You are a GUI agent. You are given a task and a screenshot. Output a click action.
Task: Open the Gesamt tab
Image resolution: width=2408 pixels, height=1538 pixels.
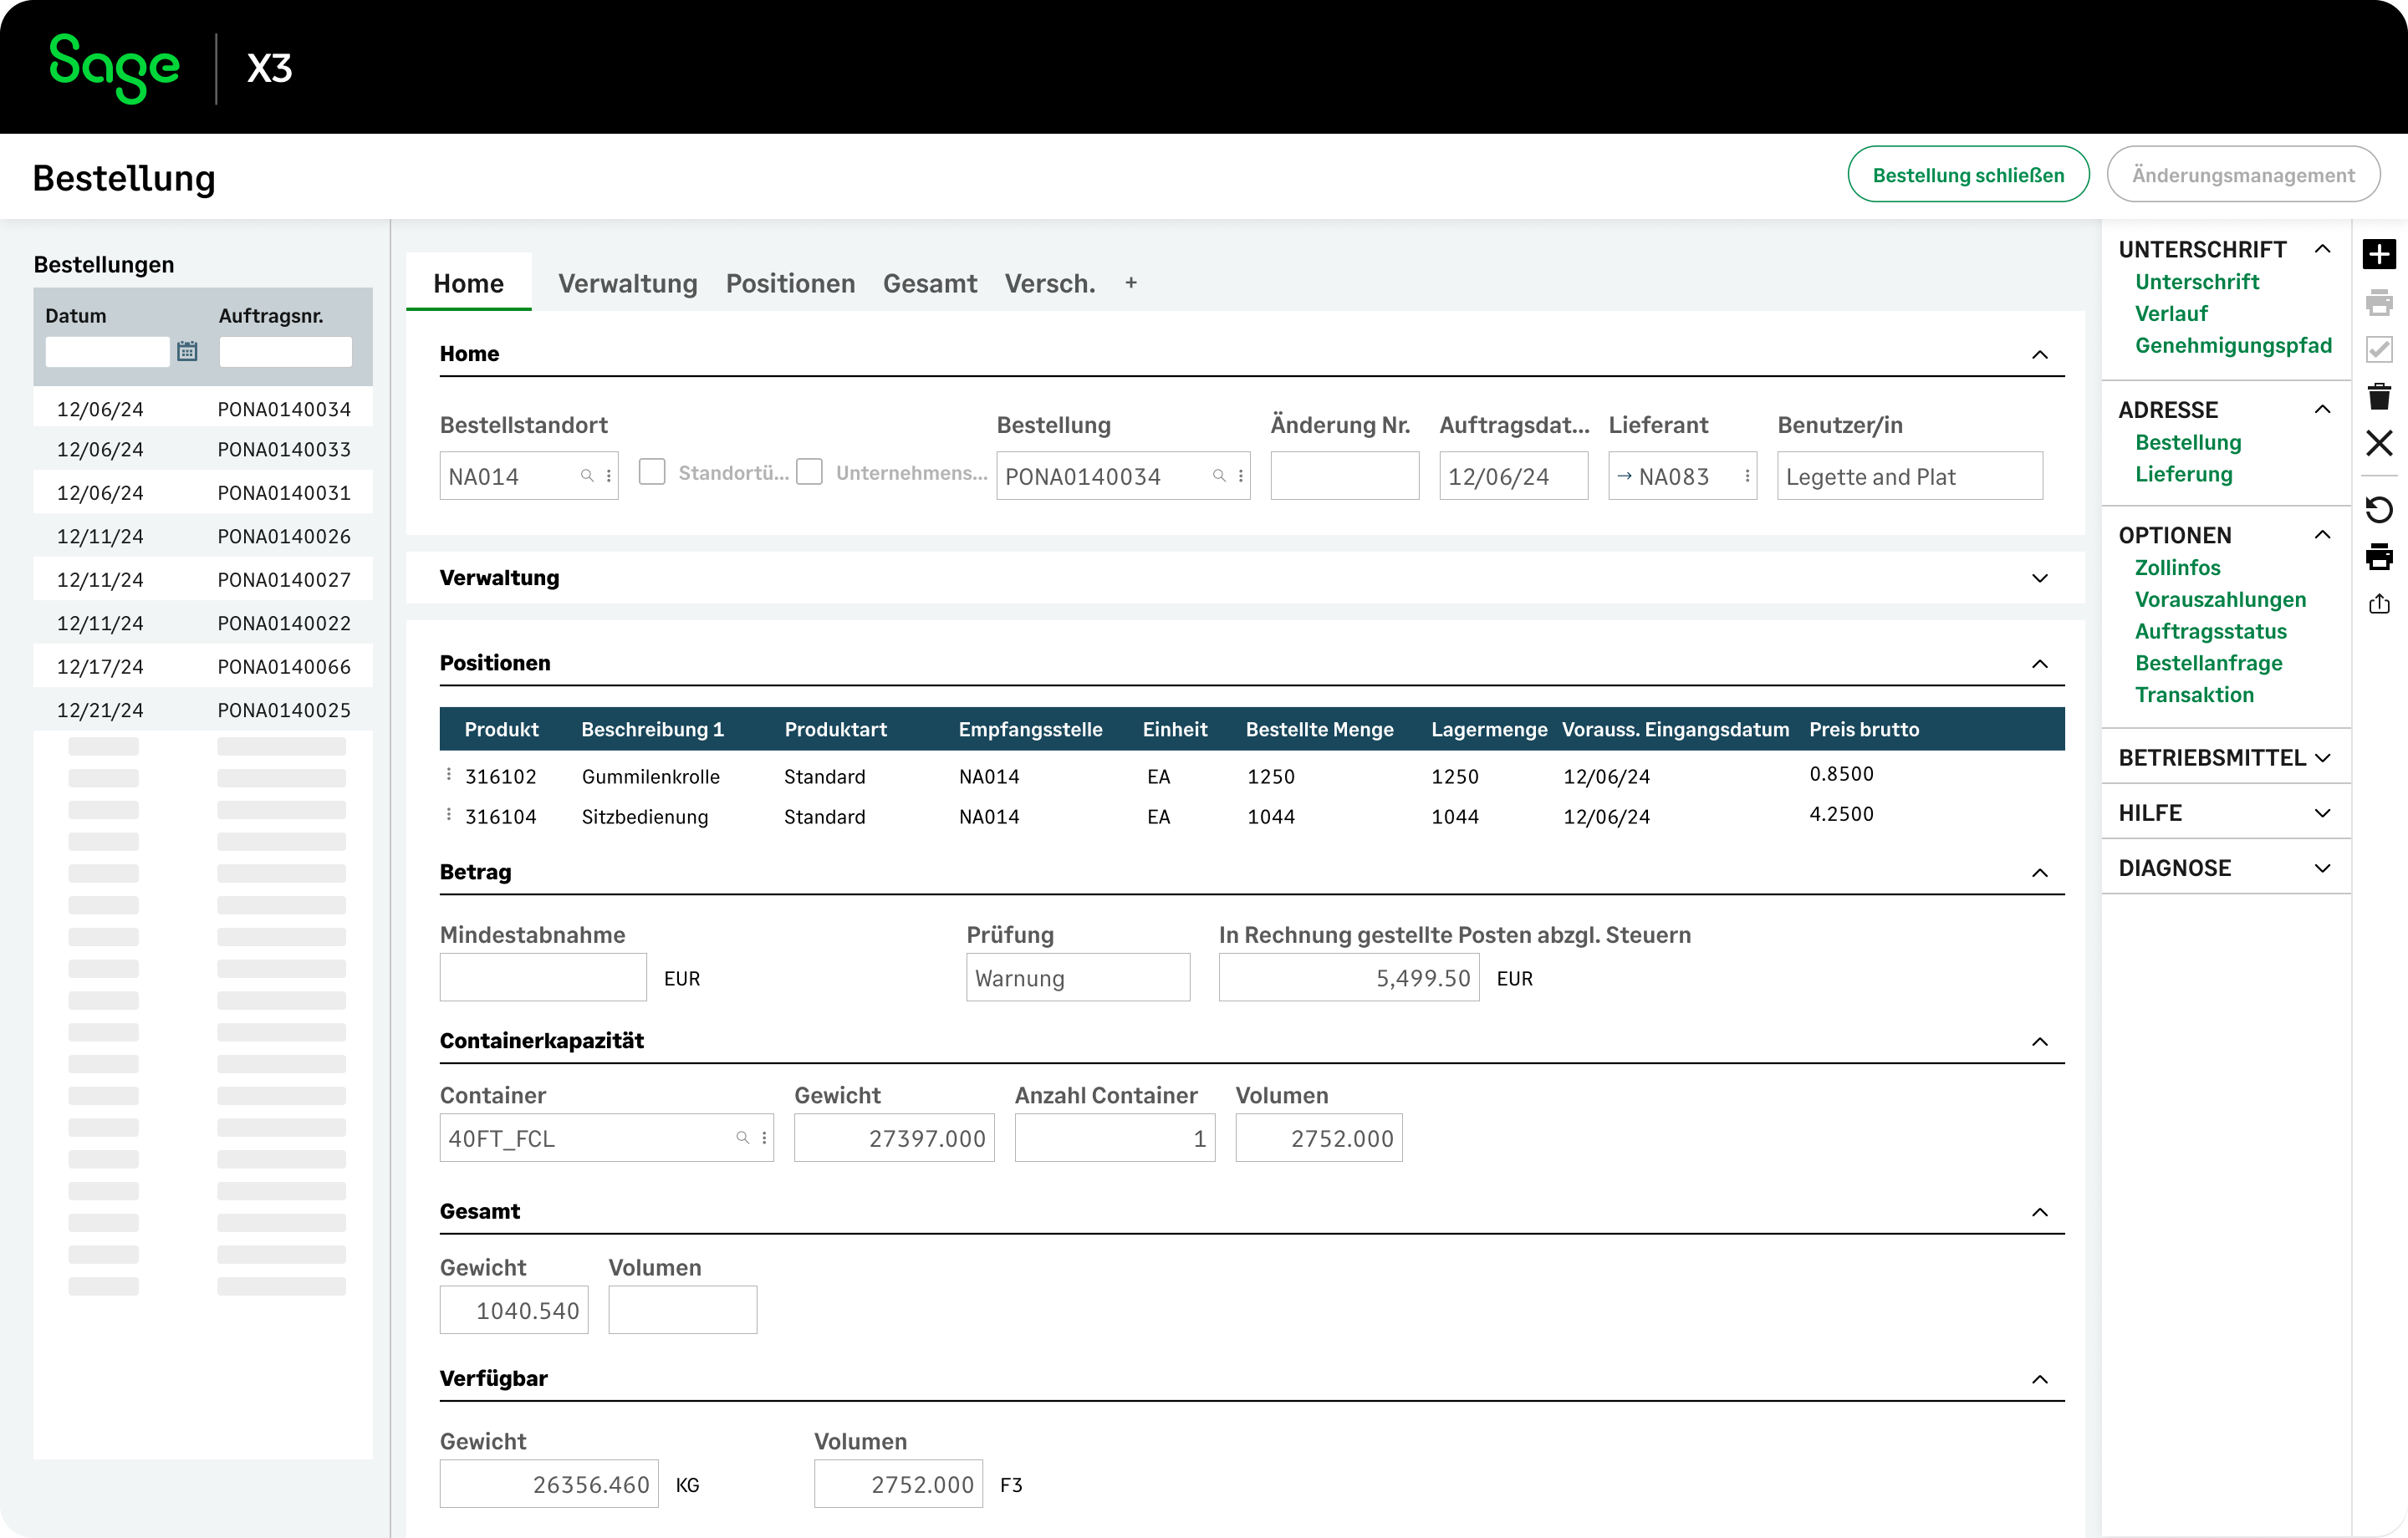(x=929, y=284)
